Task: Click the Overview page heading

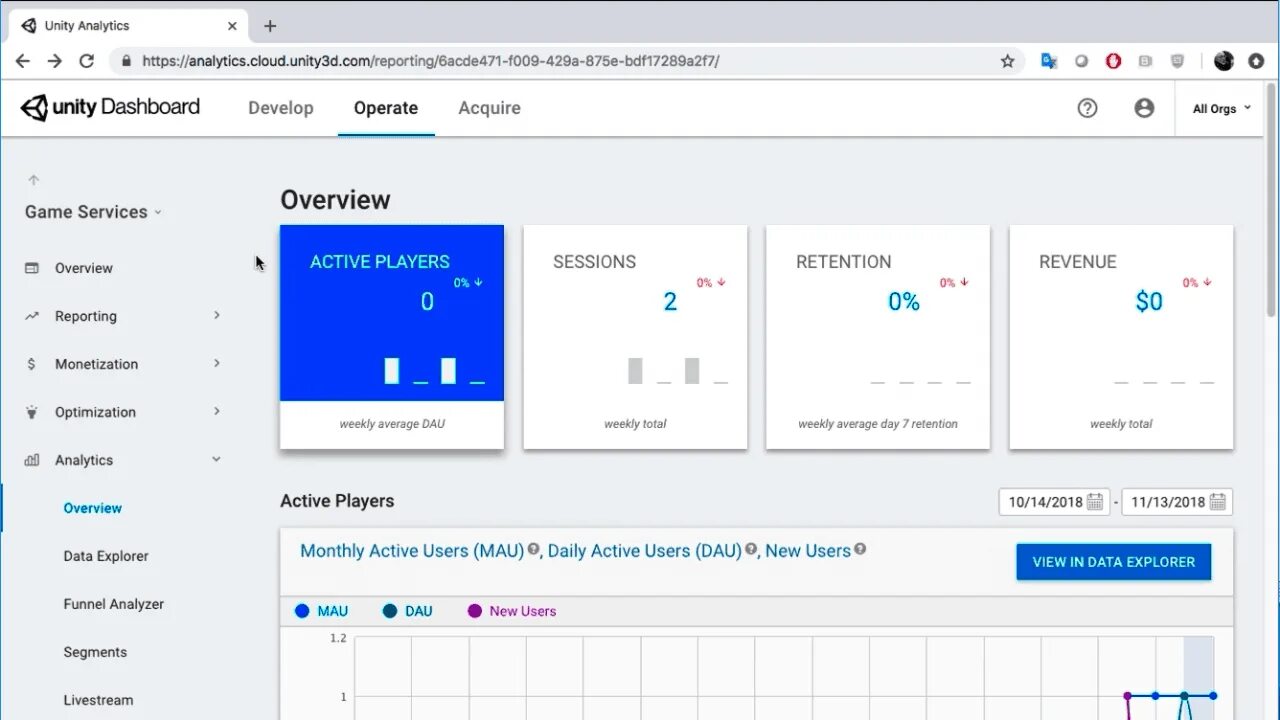Action: pos(335,200)
